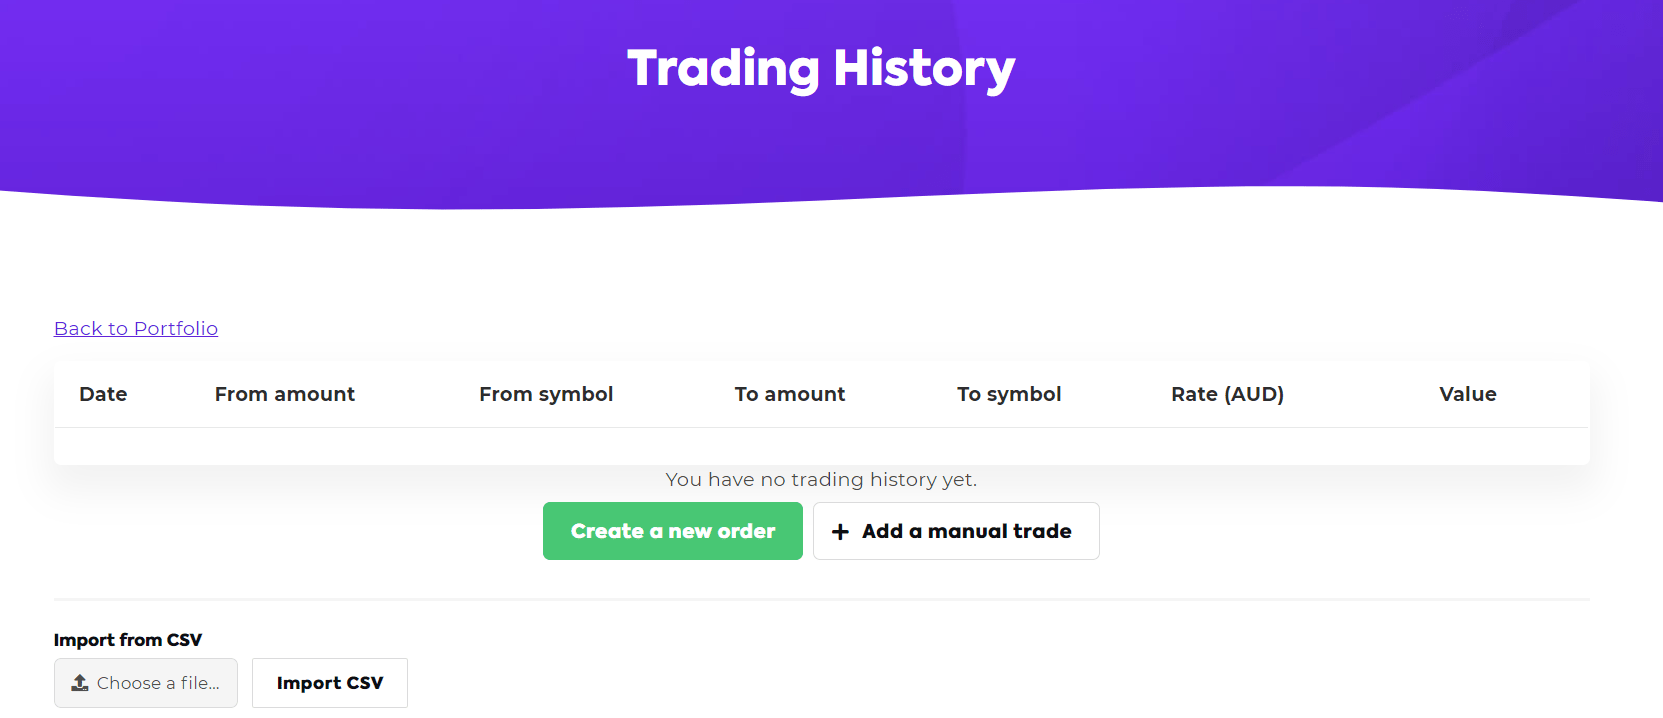Click the To symbol column header
This screenshot has width=1663, height=718.
1009,394
